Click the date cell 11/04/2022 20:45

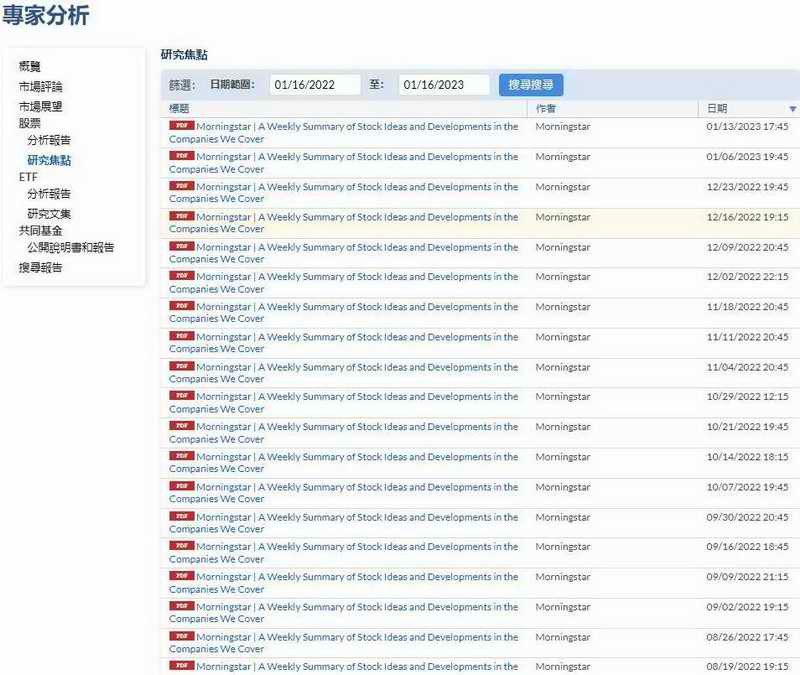click(747, 367)
